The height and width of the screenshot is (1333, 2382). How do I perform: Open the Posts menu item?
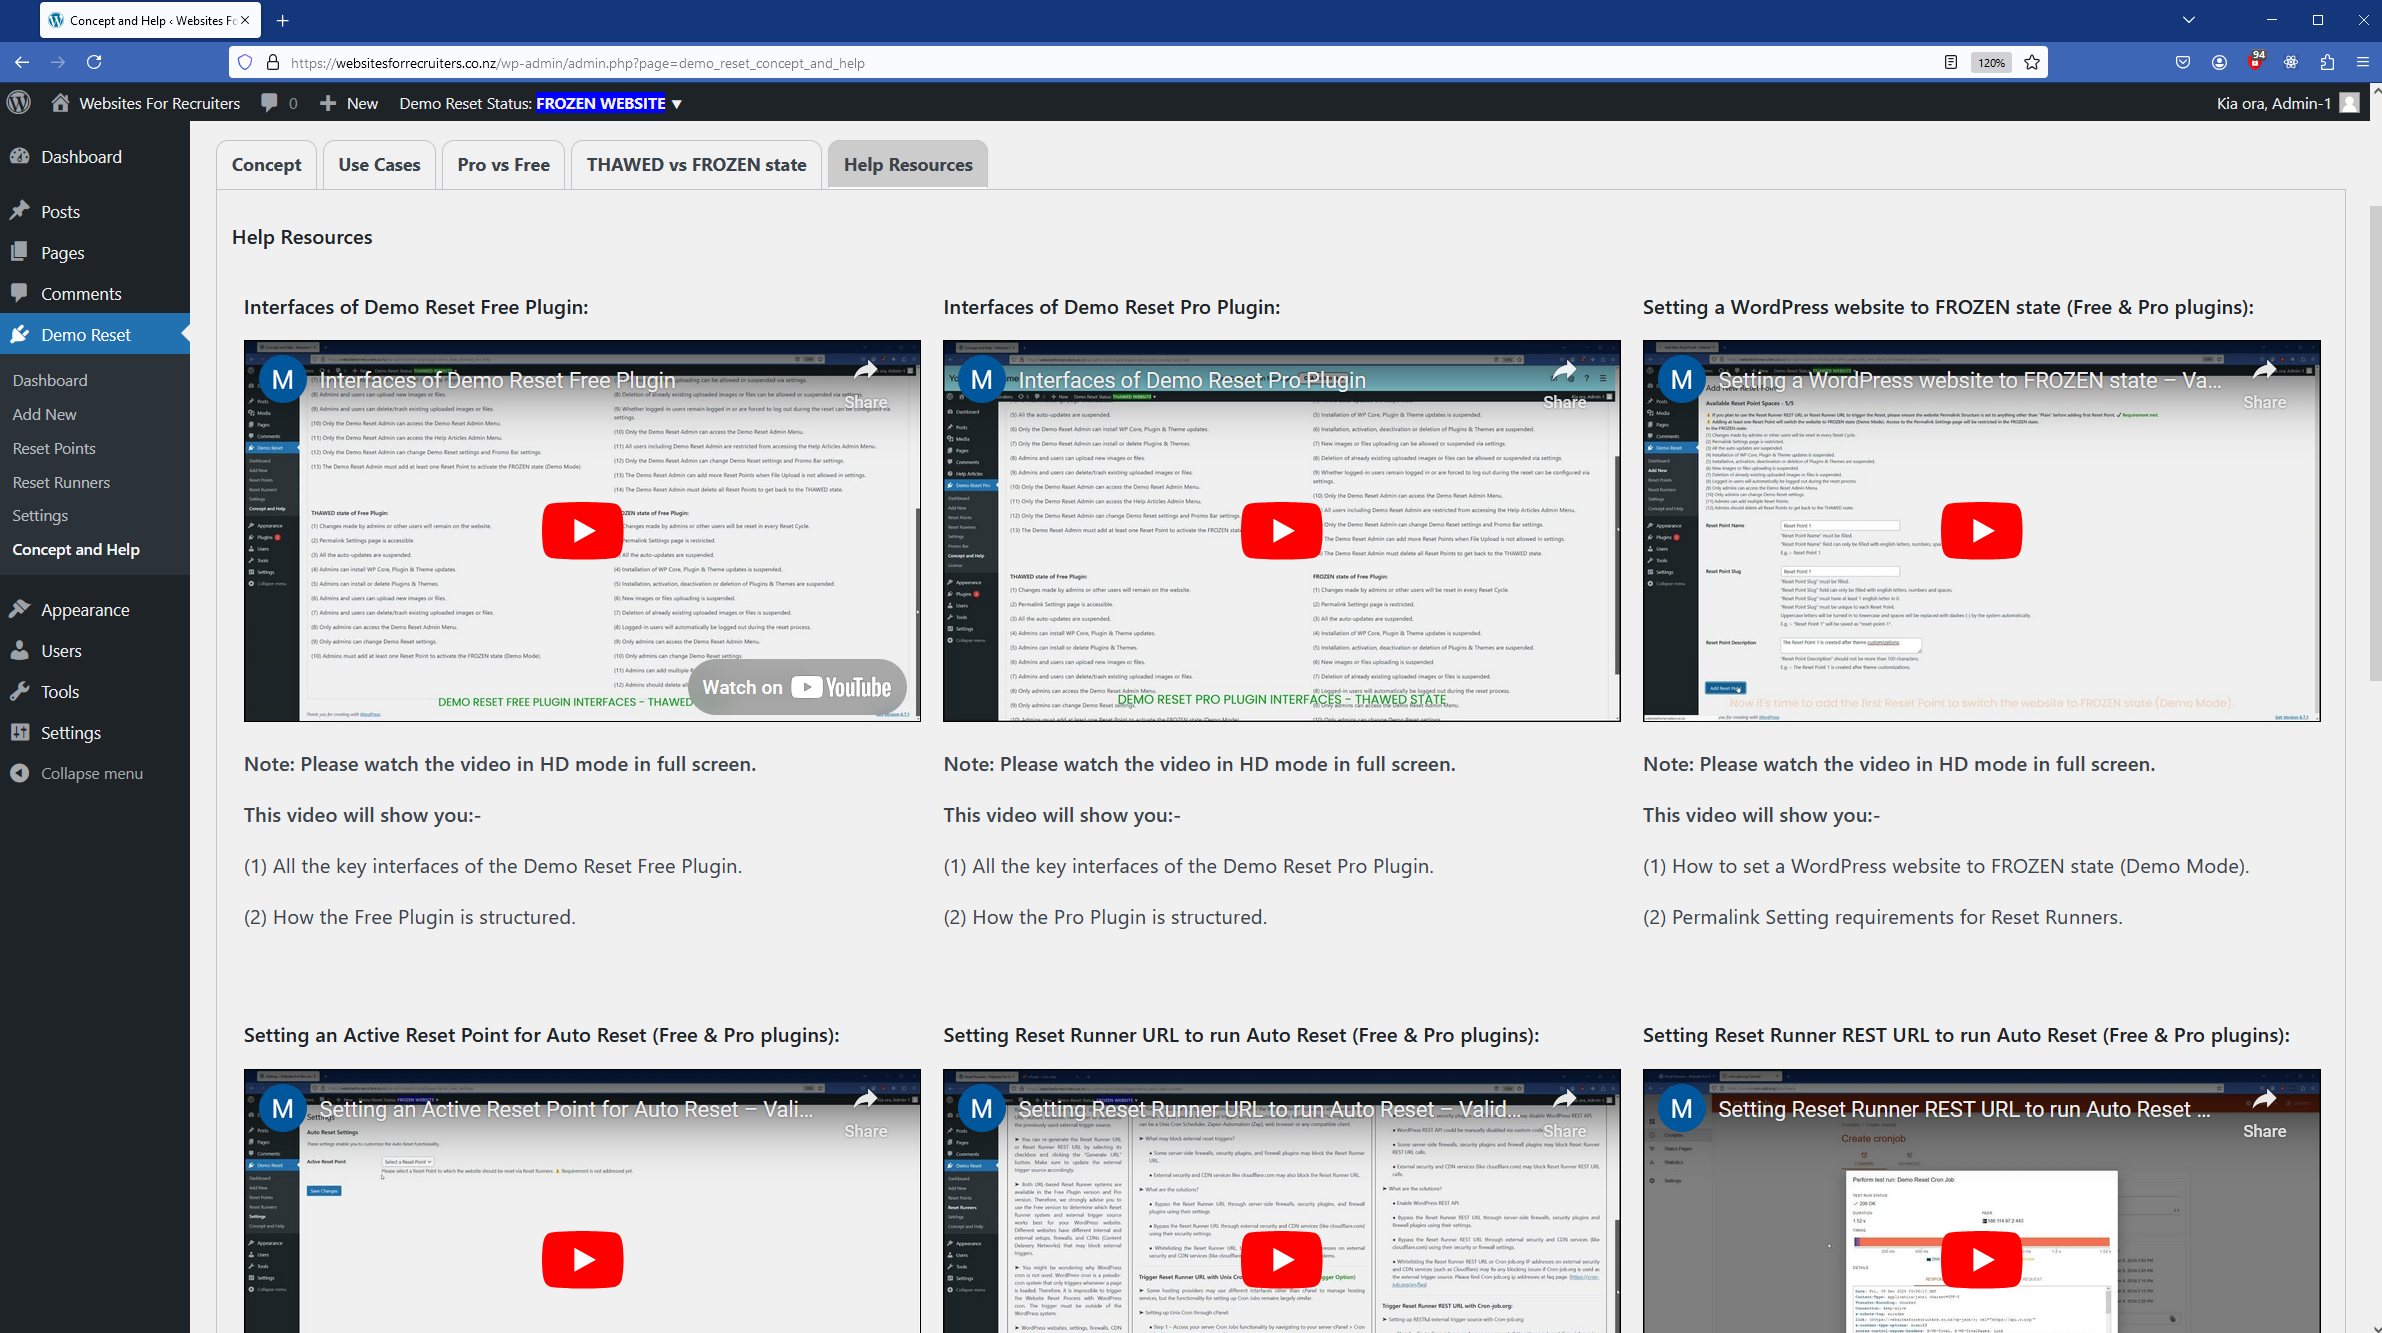tap(95, 212)
